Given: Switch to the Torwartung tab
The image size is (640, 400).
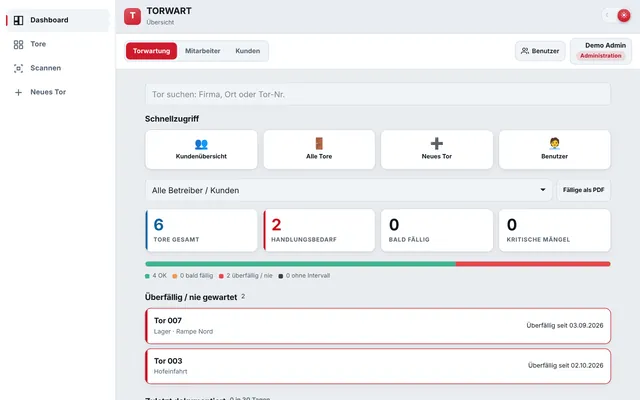Looking at the screenshot, I should [151, 51].
